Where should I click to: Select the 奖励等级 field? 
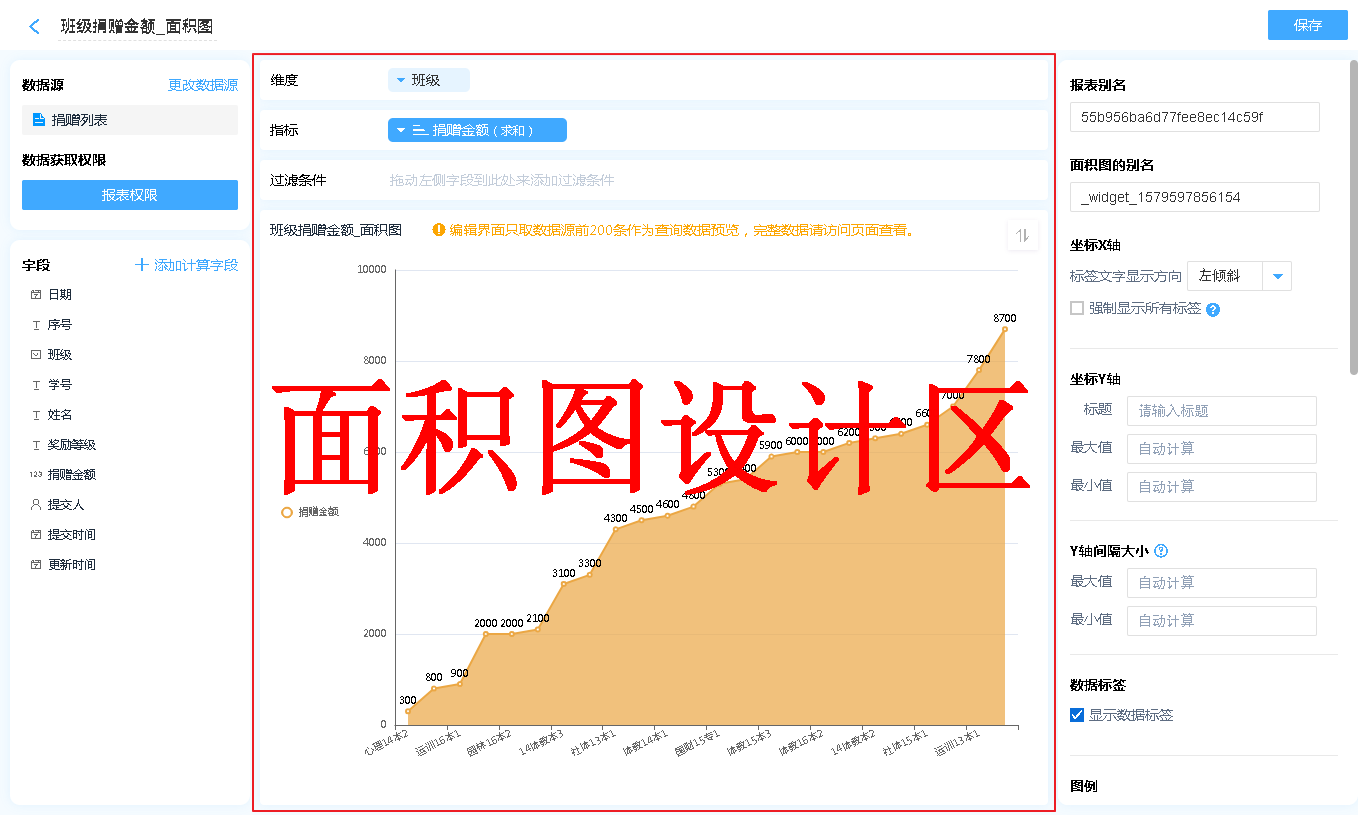pos(72,445)
